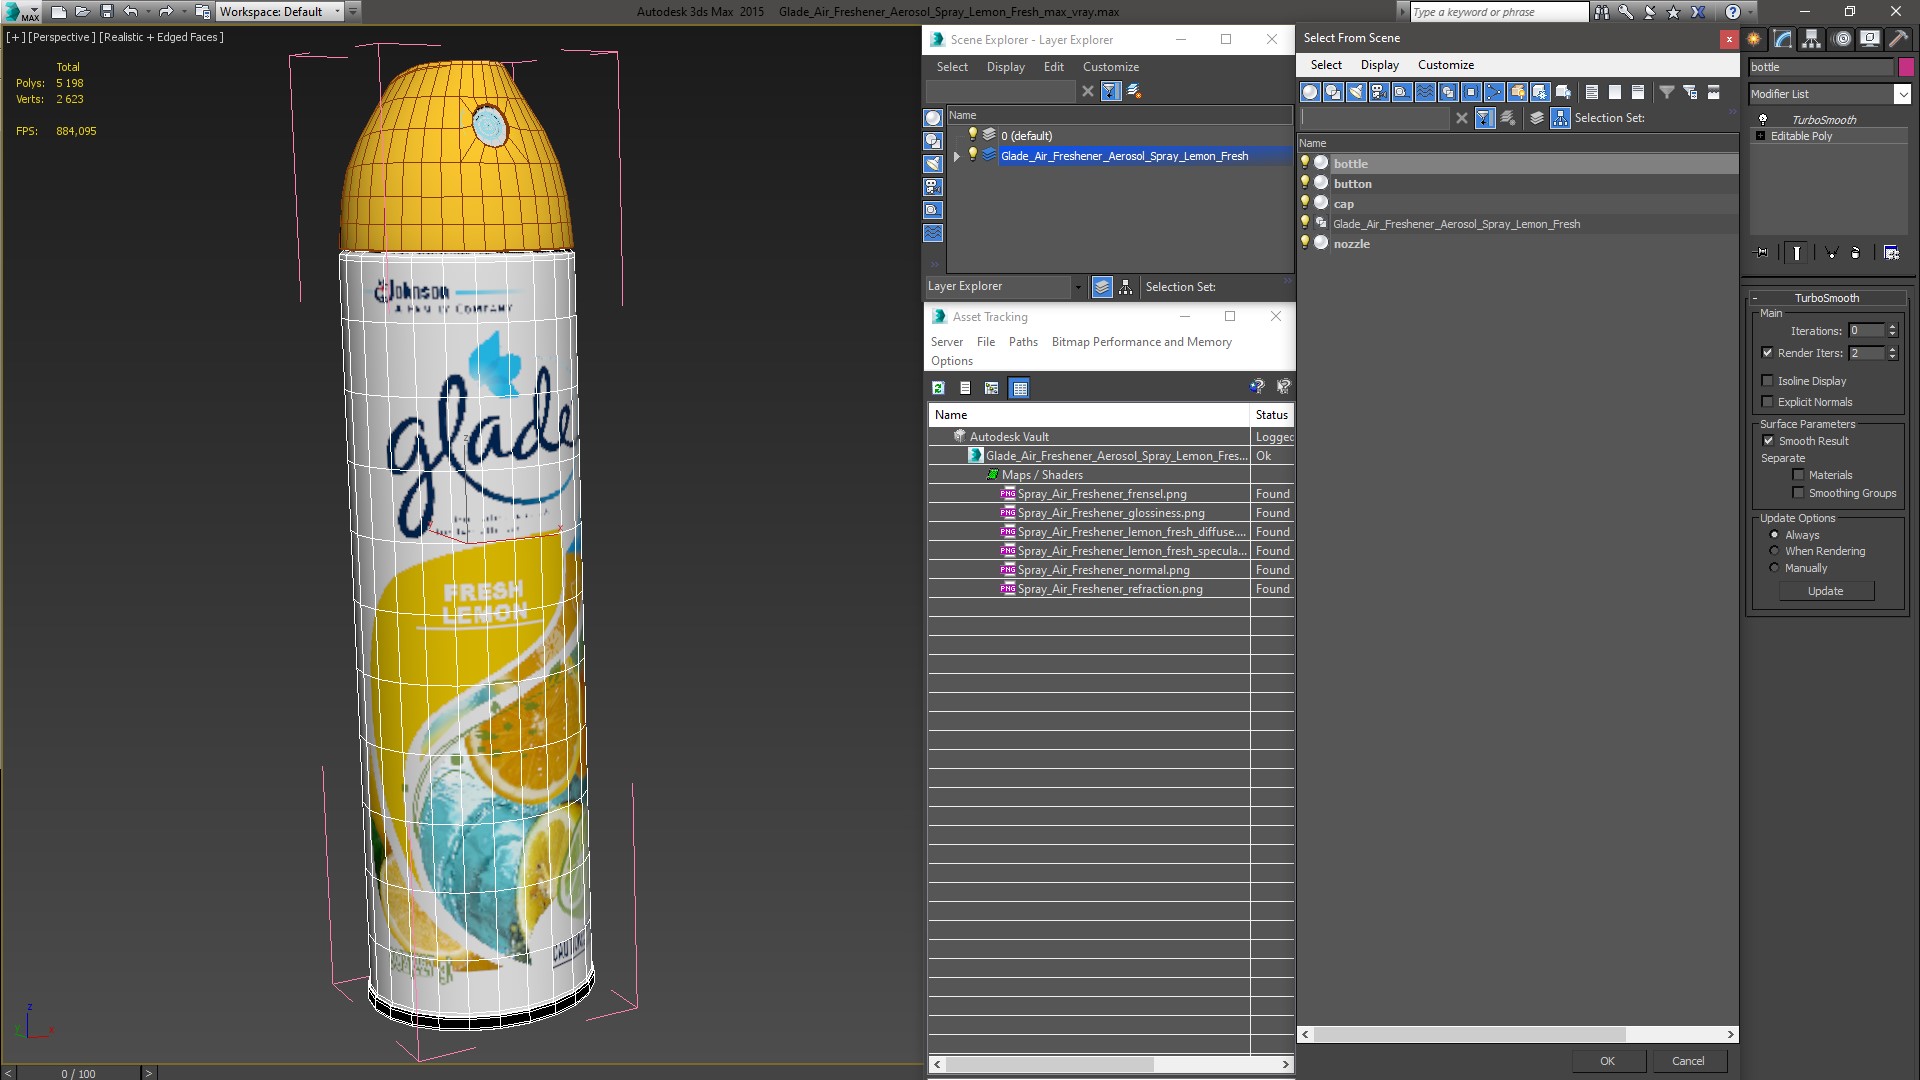Increase the Iterations spinner value

pyautogui.click(x=1892, y=327)
